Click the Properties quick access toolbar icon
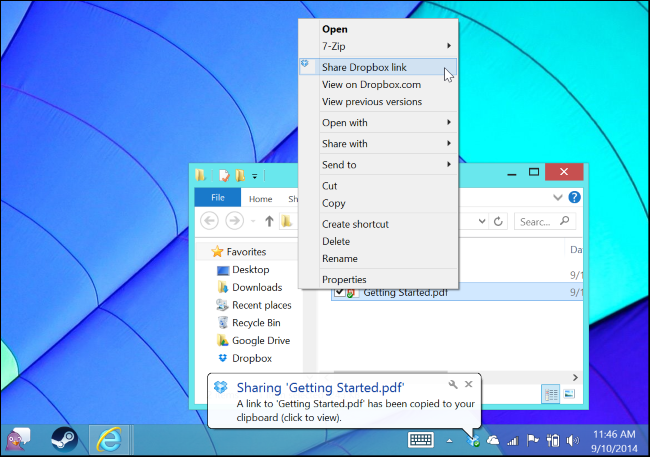Viewport: 650px width, 457px height. click(224, 175)
